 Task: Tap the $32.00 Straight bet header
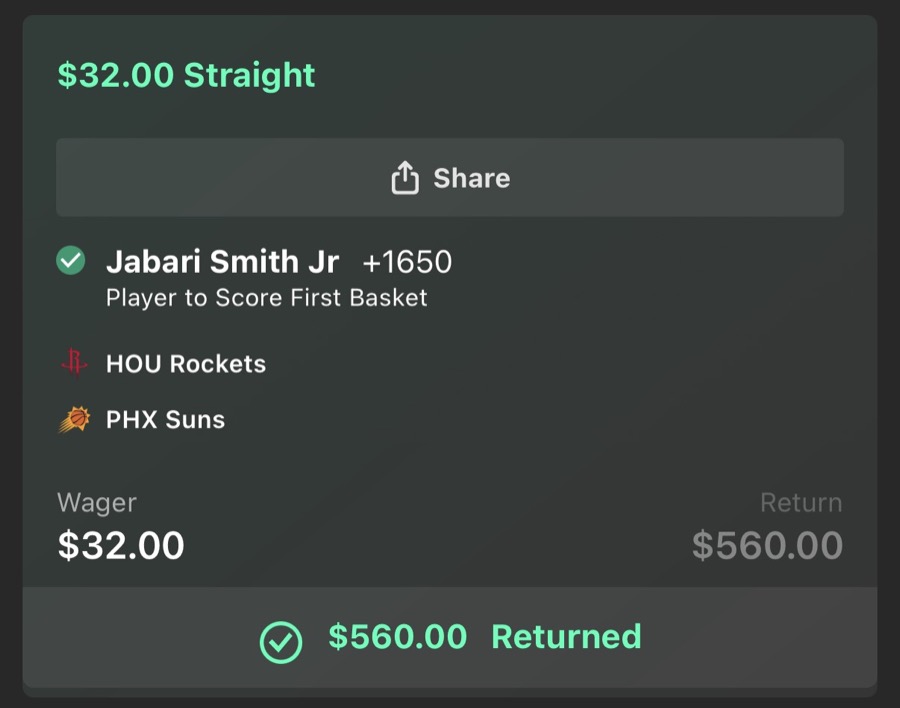click(184, 74)
